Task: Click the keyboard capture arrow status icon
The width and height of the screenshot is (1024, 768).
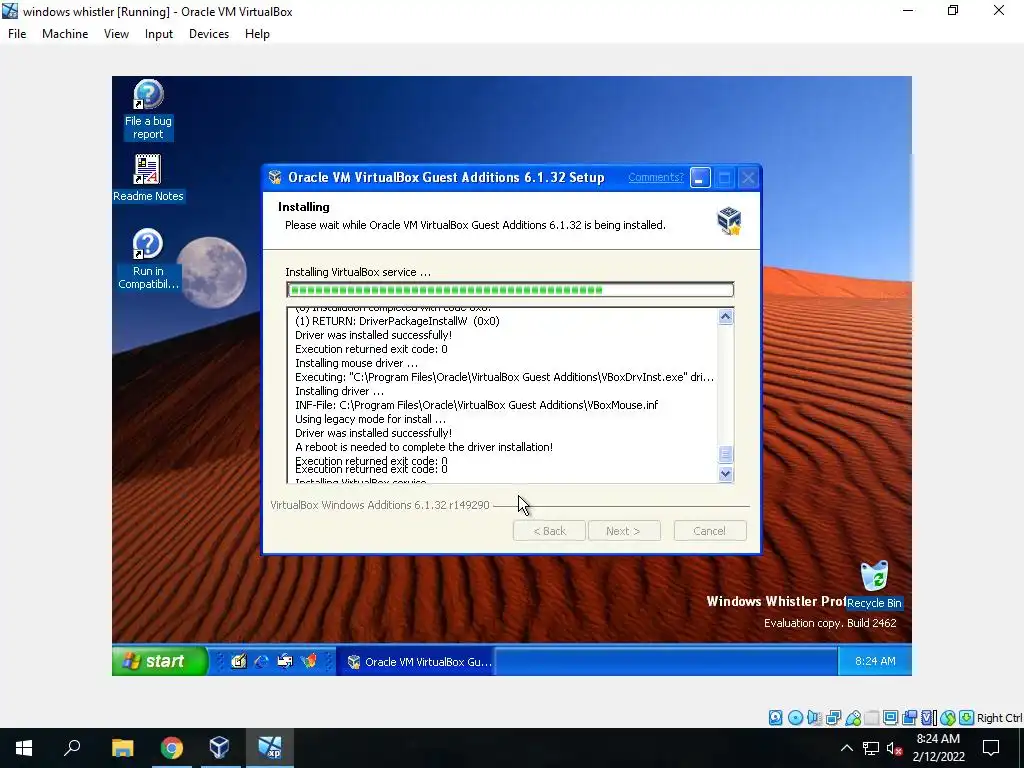Action: click(967, 718)
